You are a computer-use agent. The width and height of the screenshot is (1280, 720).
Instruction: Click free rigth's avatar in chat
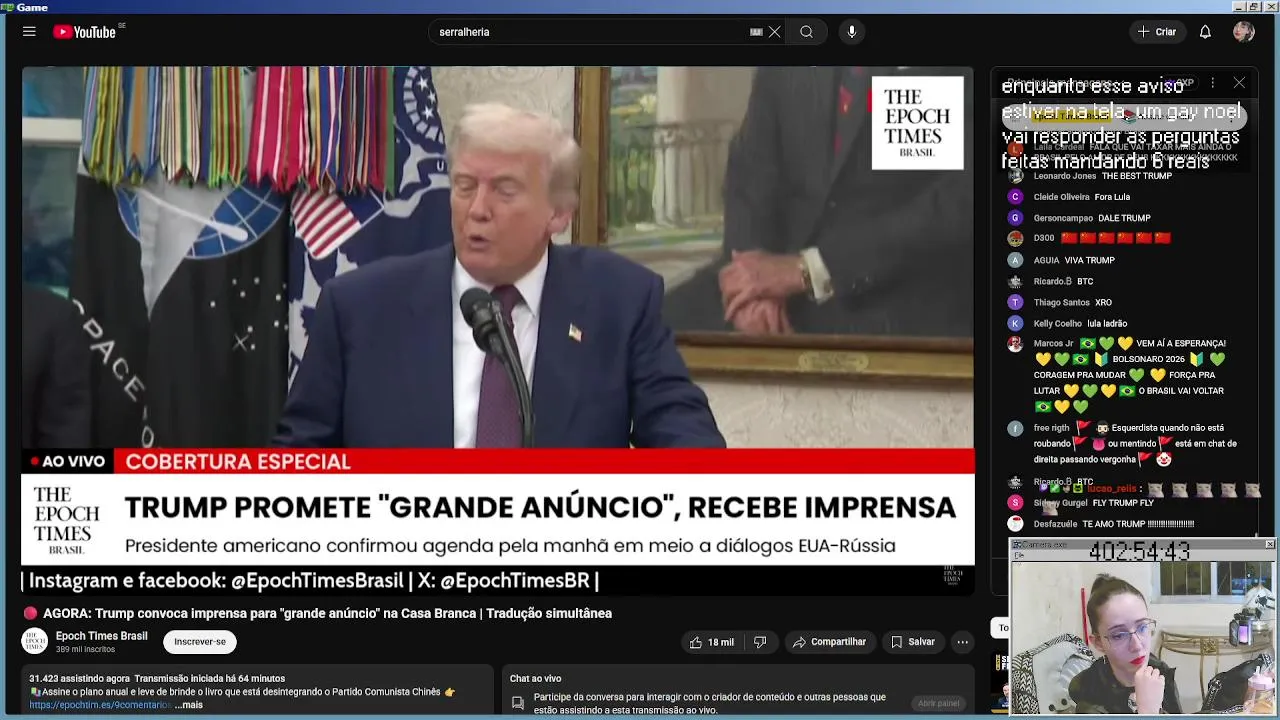click(1015, 428)
